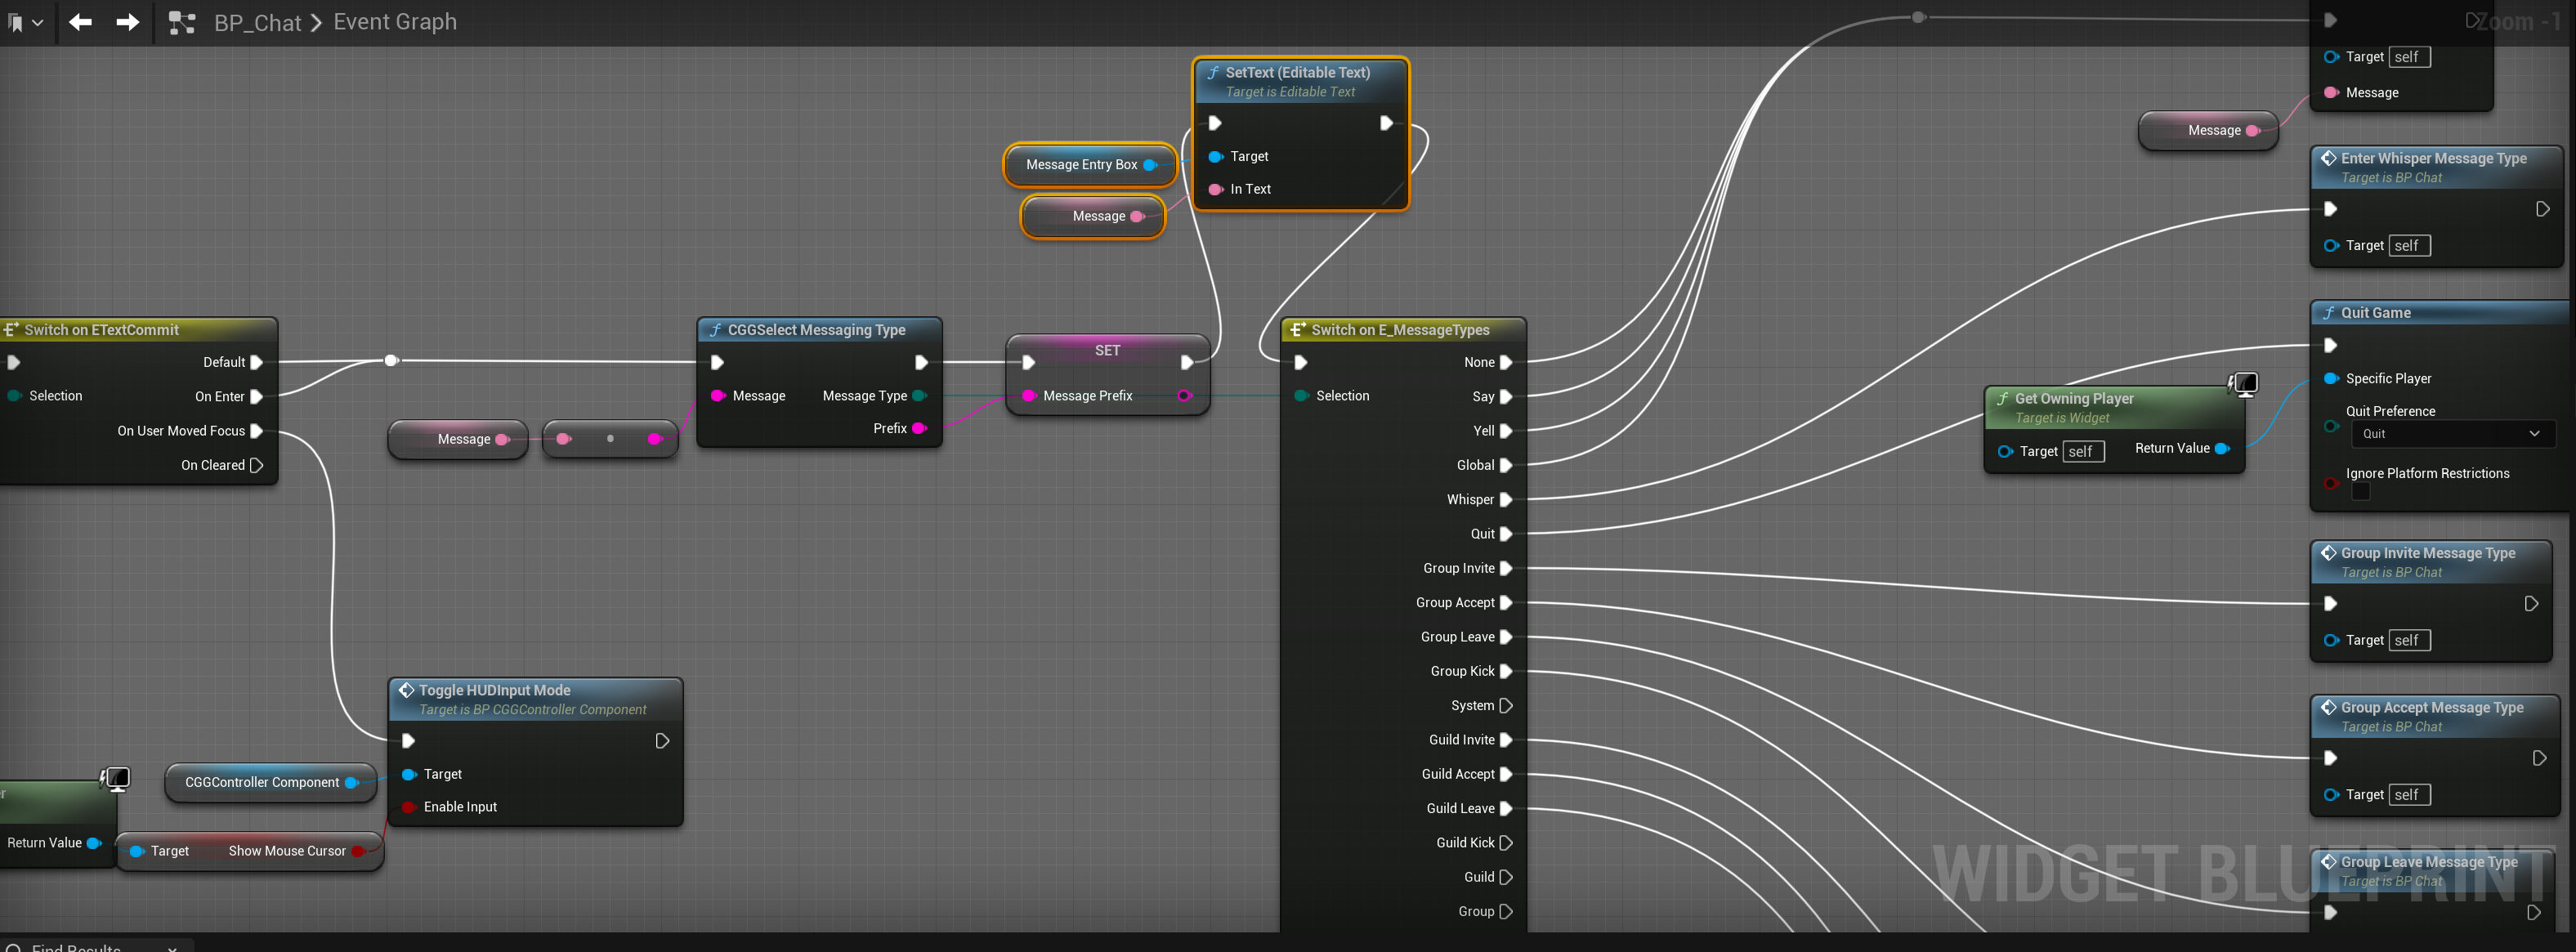
Task: Click the Toggle HUDInput Mode node icon
Action: (x=406, y=690)
